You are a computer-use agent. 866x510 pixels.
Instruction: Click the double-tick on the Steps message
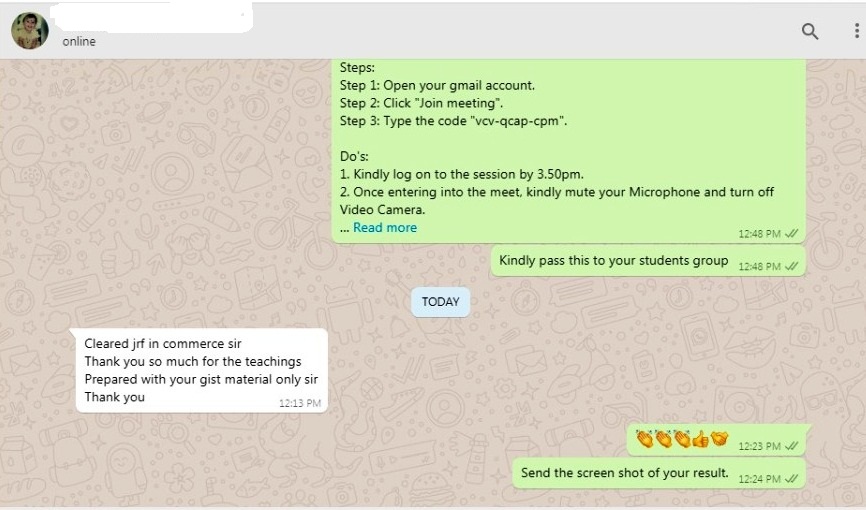click(x=791, y=234)
